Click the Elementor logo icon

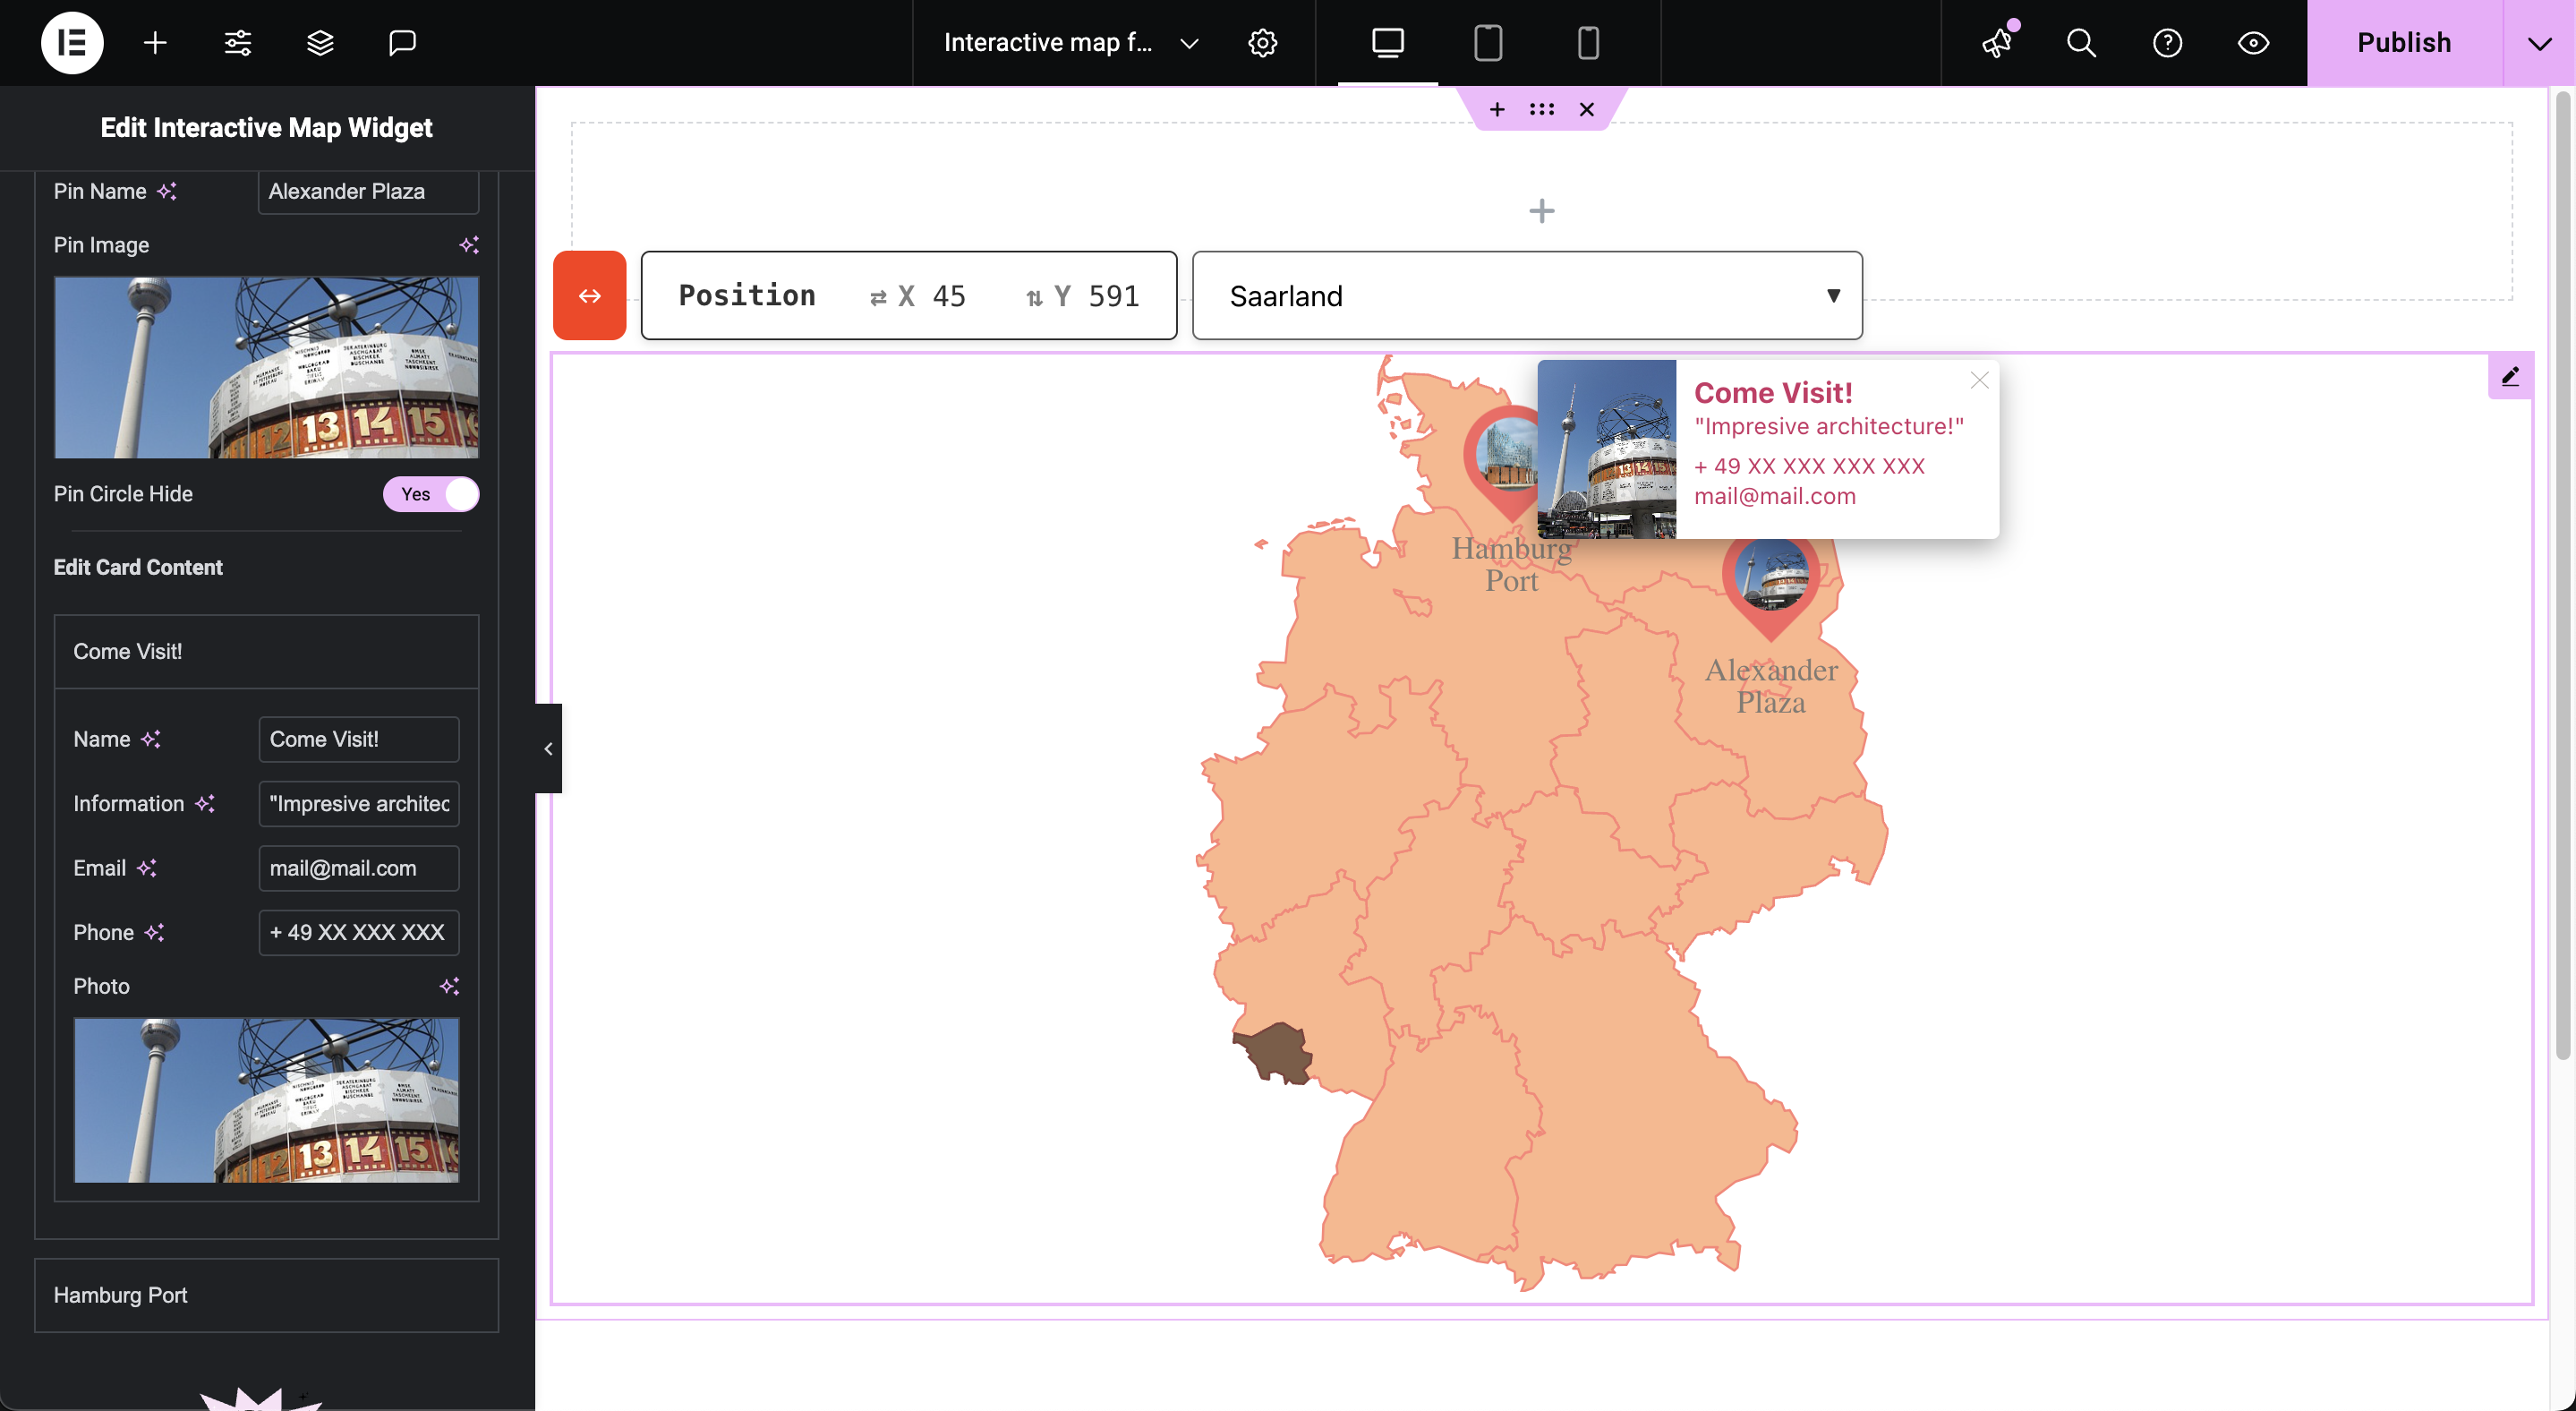coord(71,43)
